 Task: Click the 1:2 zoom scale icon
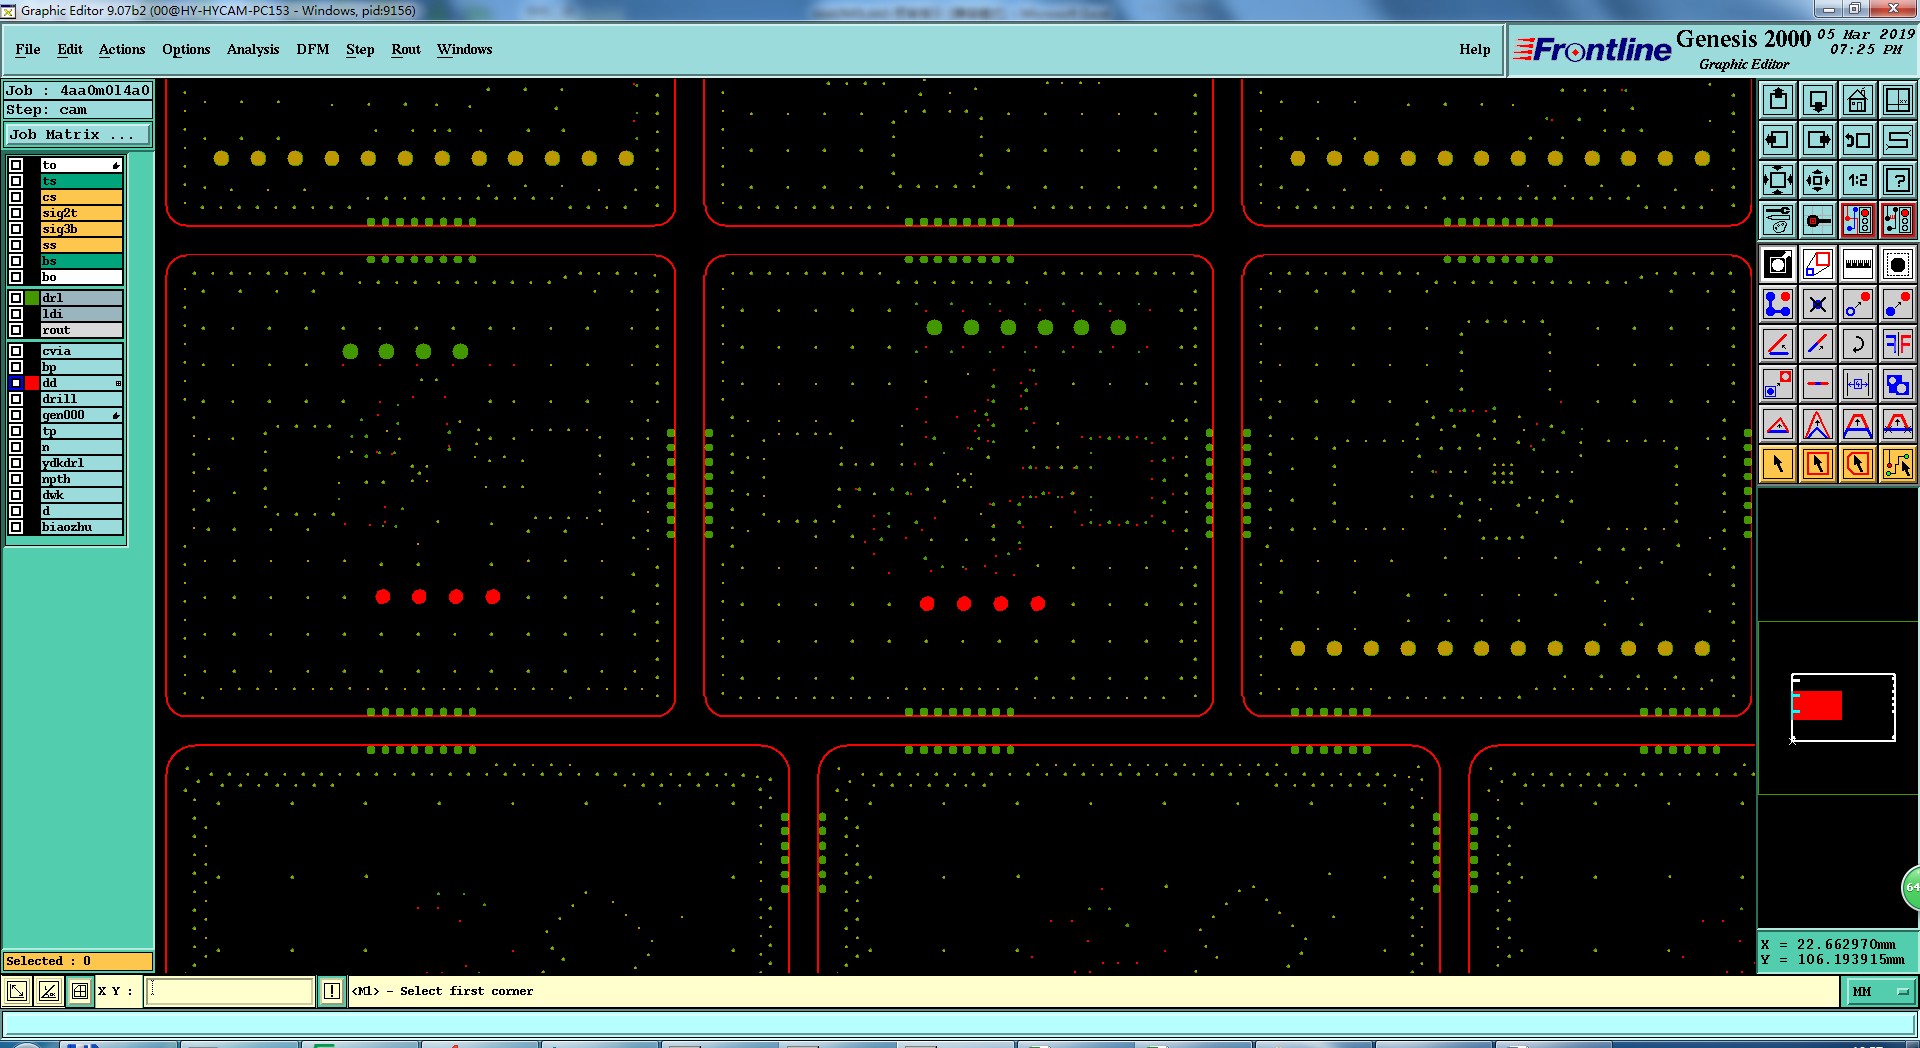point(1857,180)
